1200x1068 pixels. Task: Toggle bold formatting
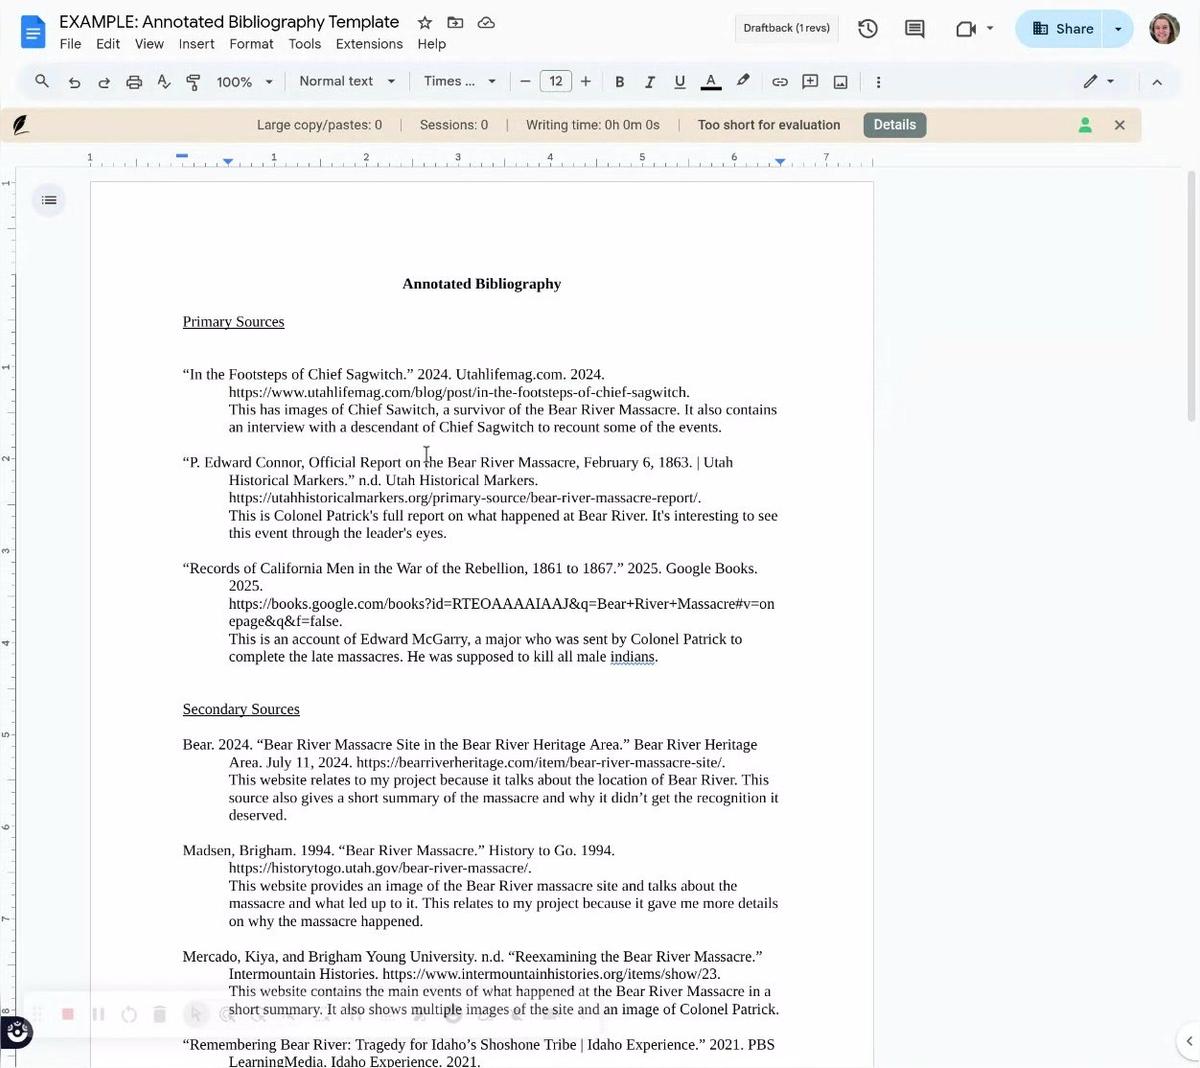coord(619,81)
